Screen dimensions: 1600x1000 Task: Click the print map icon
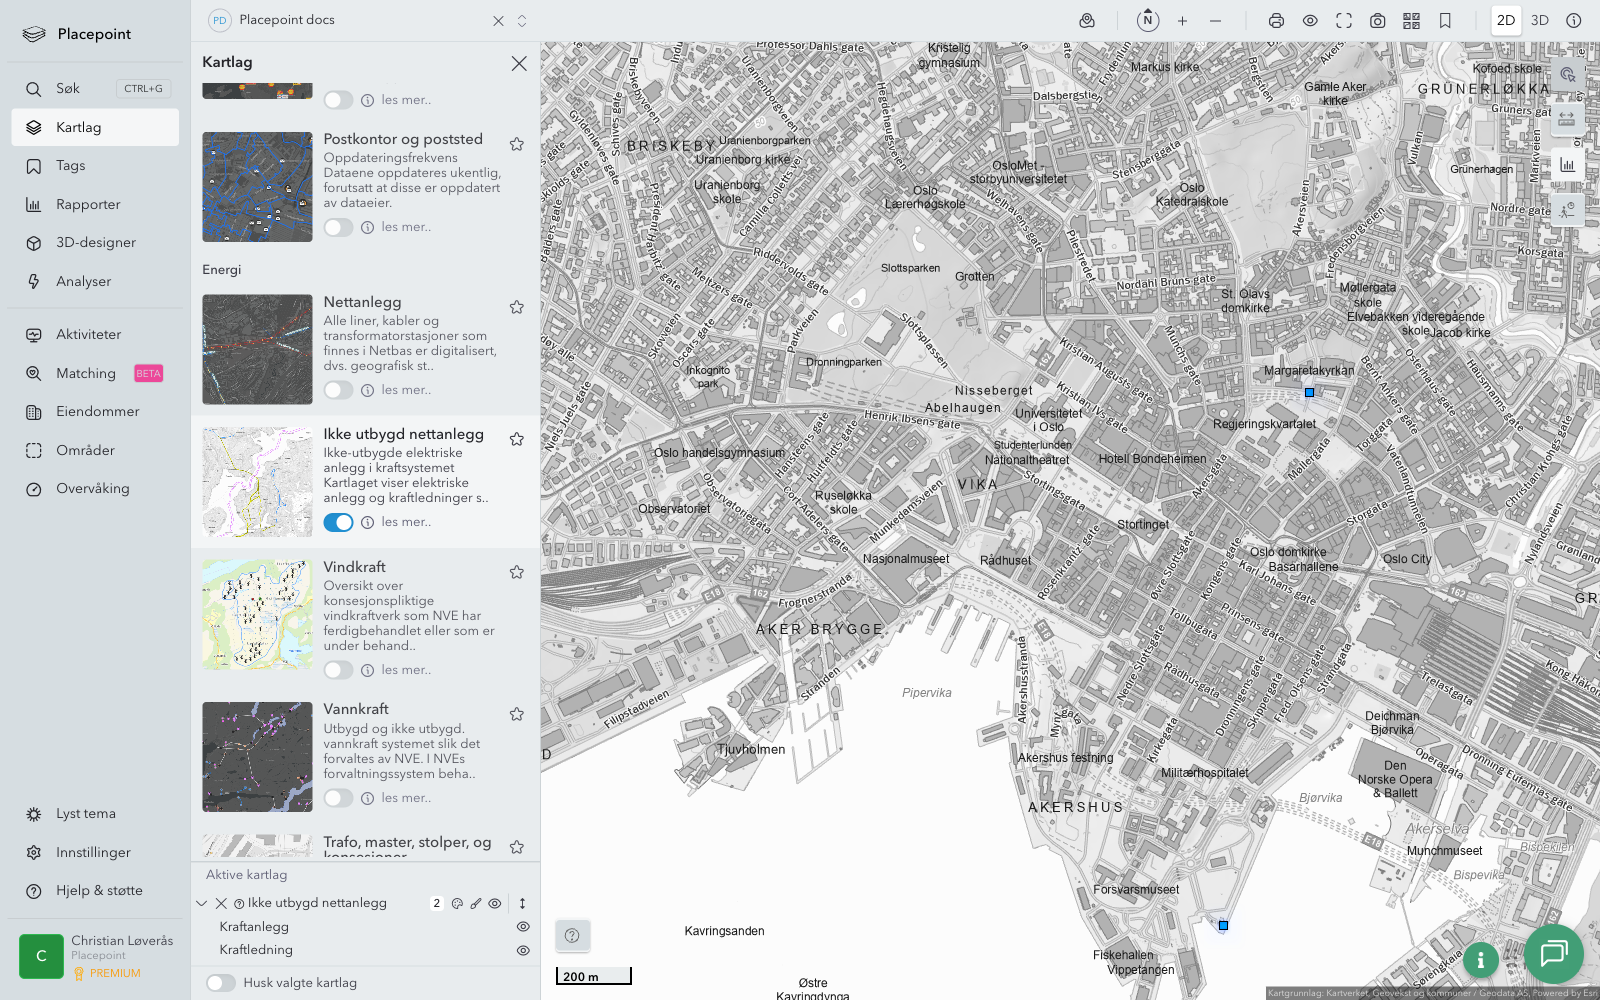[1276, 21]
